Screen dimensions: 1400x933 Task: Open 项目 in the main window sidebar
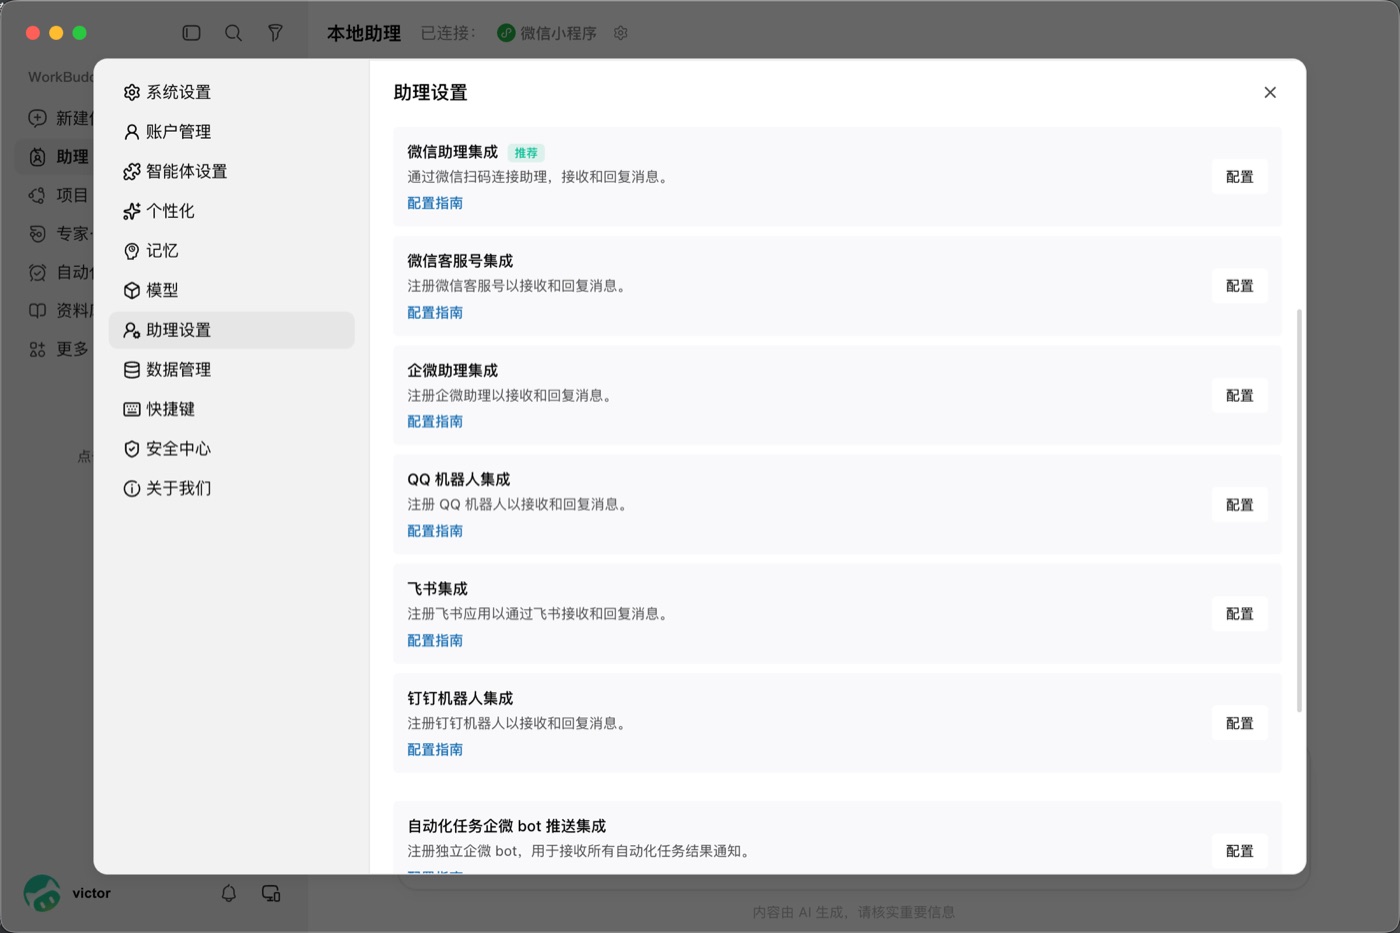(x=58, y=195)
